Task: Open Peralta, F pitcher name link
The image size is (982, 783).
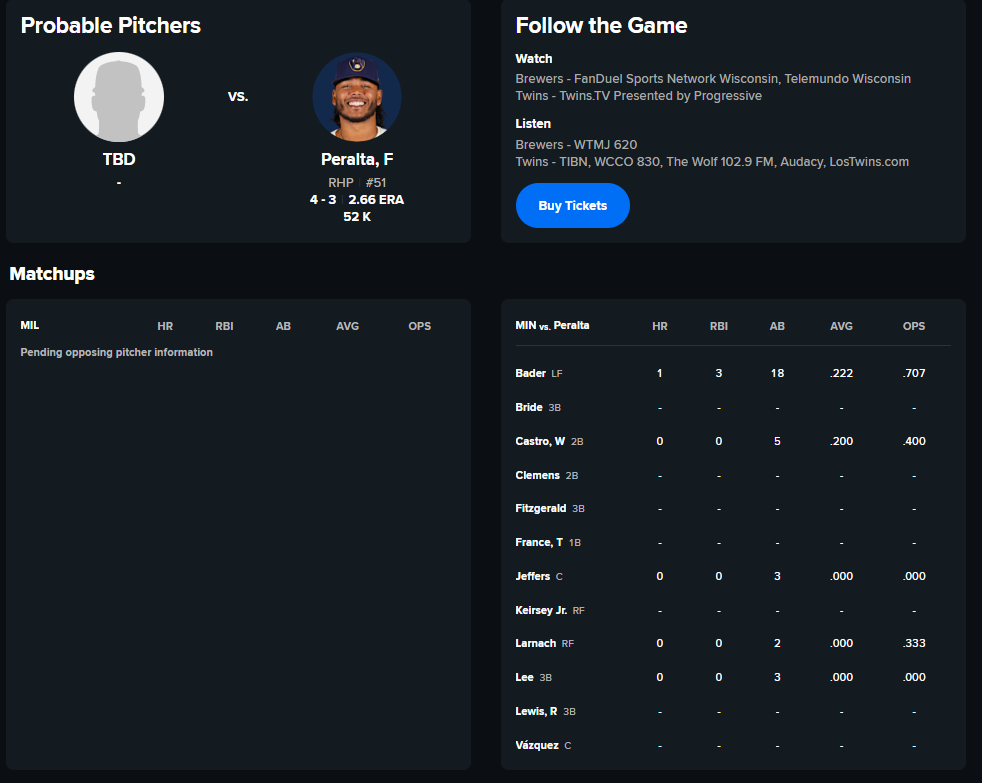Action: click(x=357, y=159)
